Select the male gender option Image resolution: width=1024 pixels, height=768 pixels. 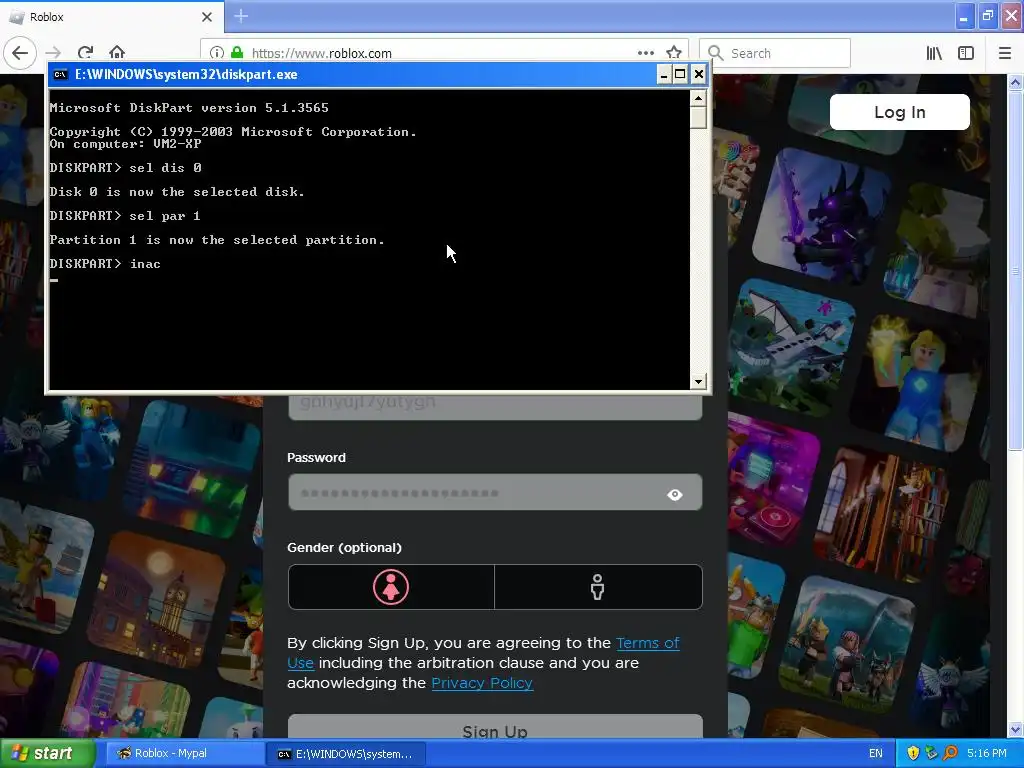click(x=598, y=587)
